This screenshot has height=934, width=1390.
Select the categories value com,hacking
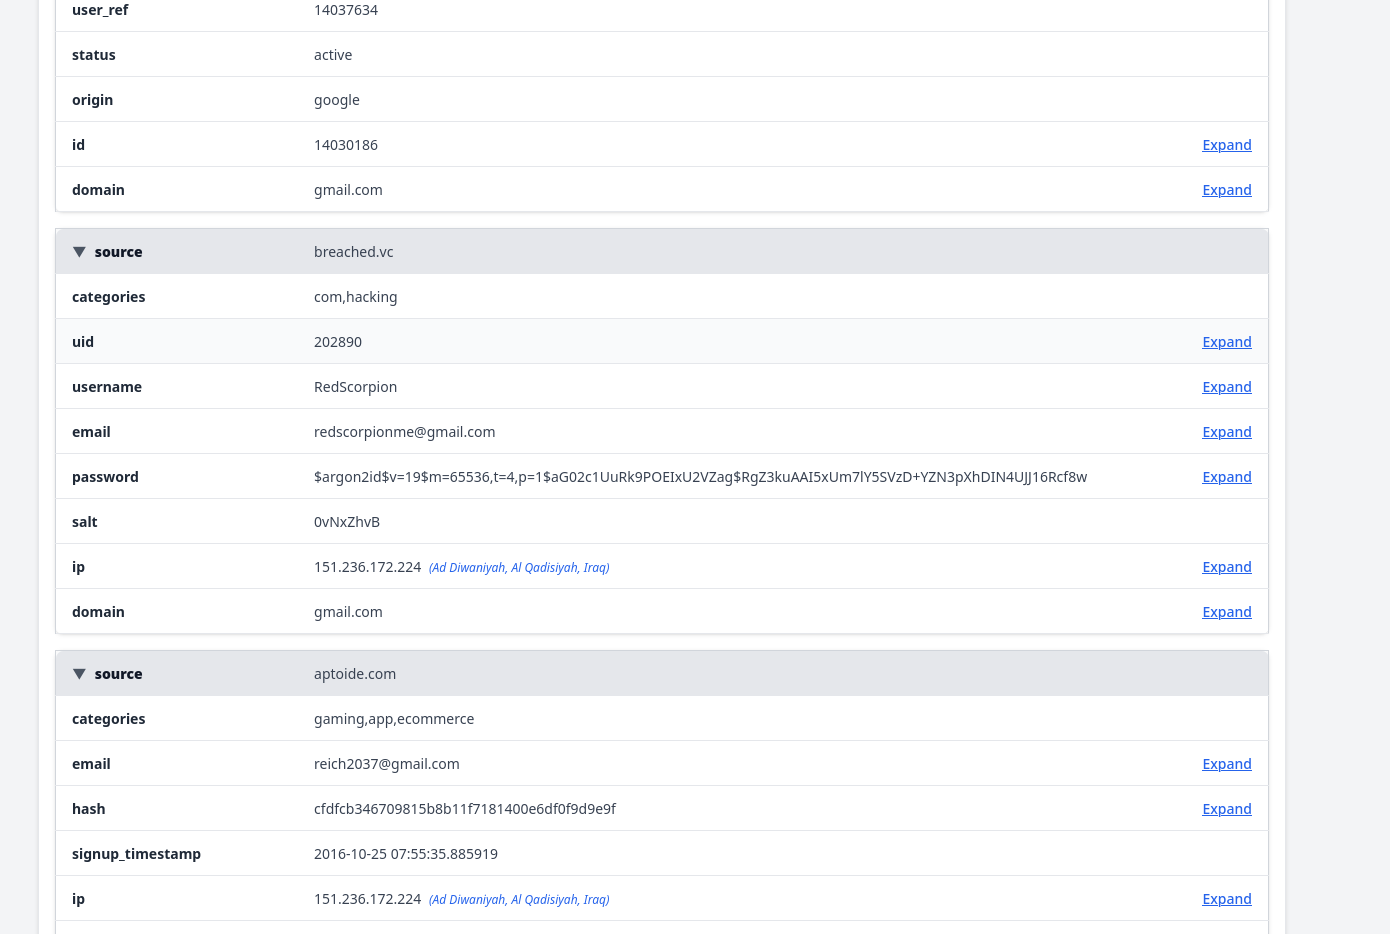click(x=356, y=297)
